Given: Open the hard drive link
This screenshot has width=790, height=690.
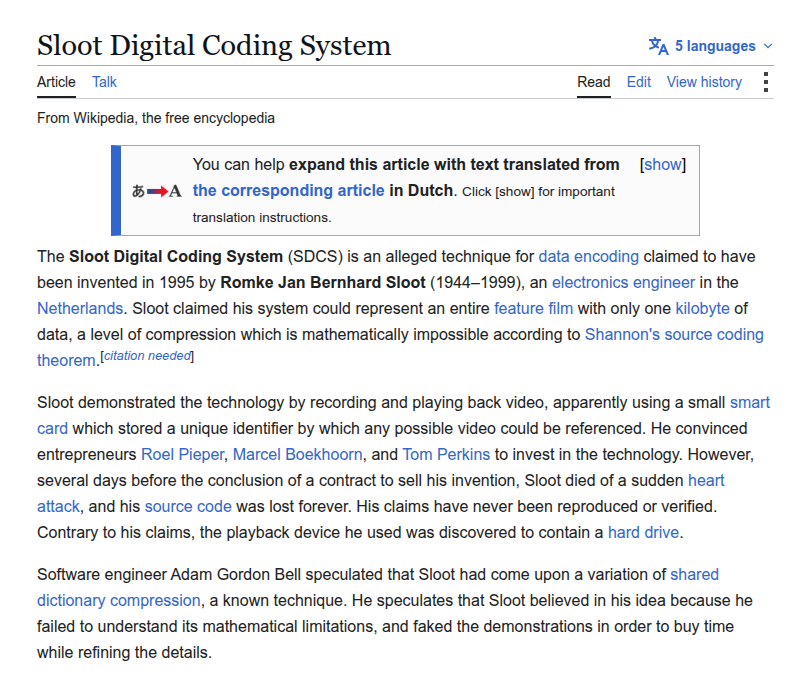Looking at the screenshot, I should [x=643, y=533].
